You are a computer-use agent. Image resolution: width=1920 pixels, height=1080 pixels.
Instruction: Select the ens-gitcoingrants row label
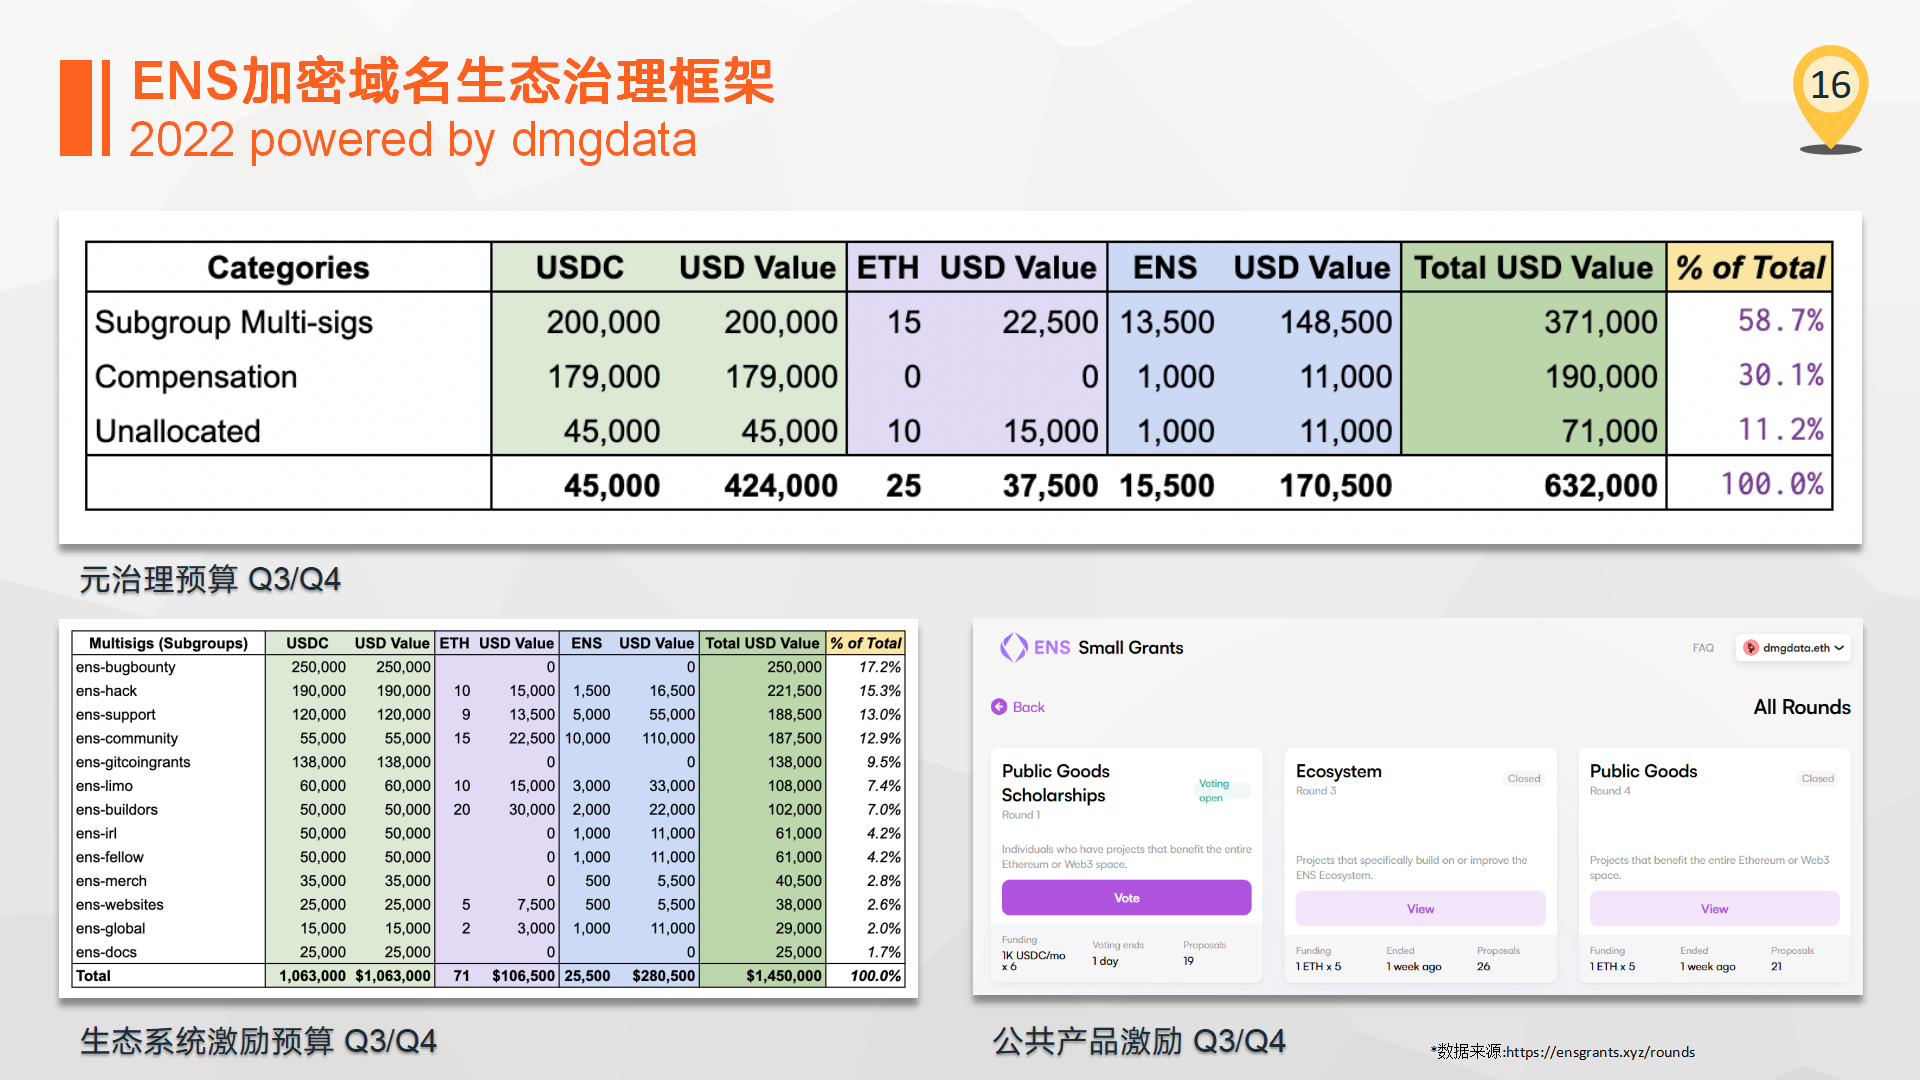(x=133, y=762)
